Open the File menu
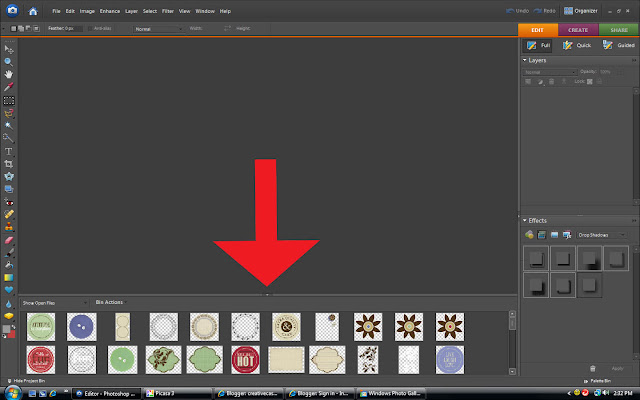Image resolution: width=640 pixels, height=400 pixels. pyautogui.click(x=56, y=11)
